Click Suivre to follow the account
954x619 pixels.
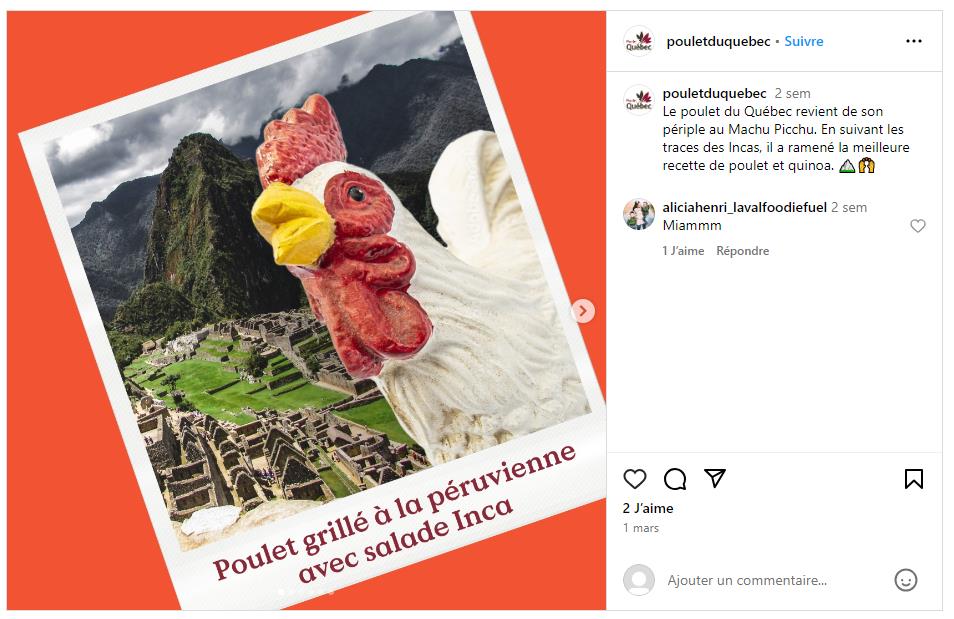pyautogui.click(x=804, y=41)
